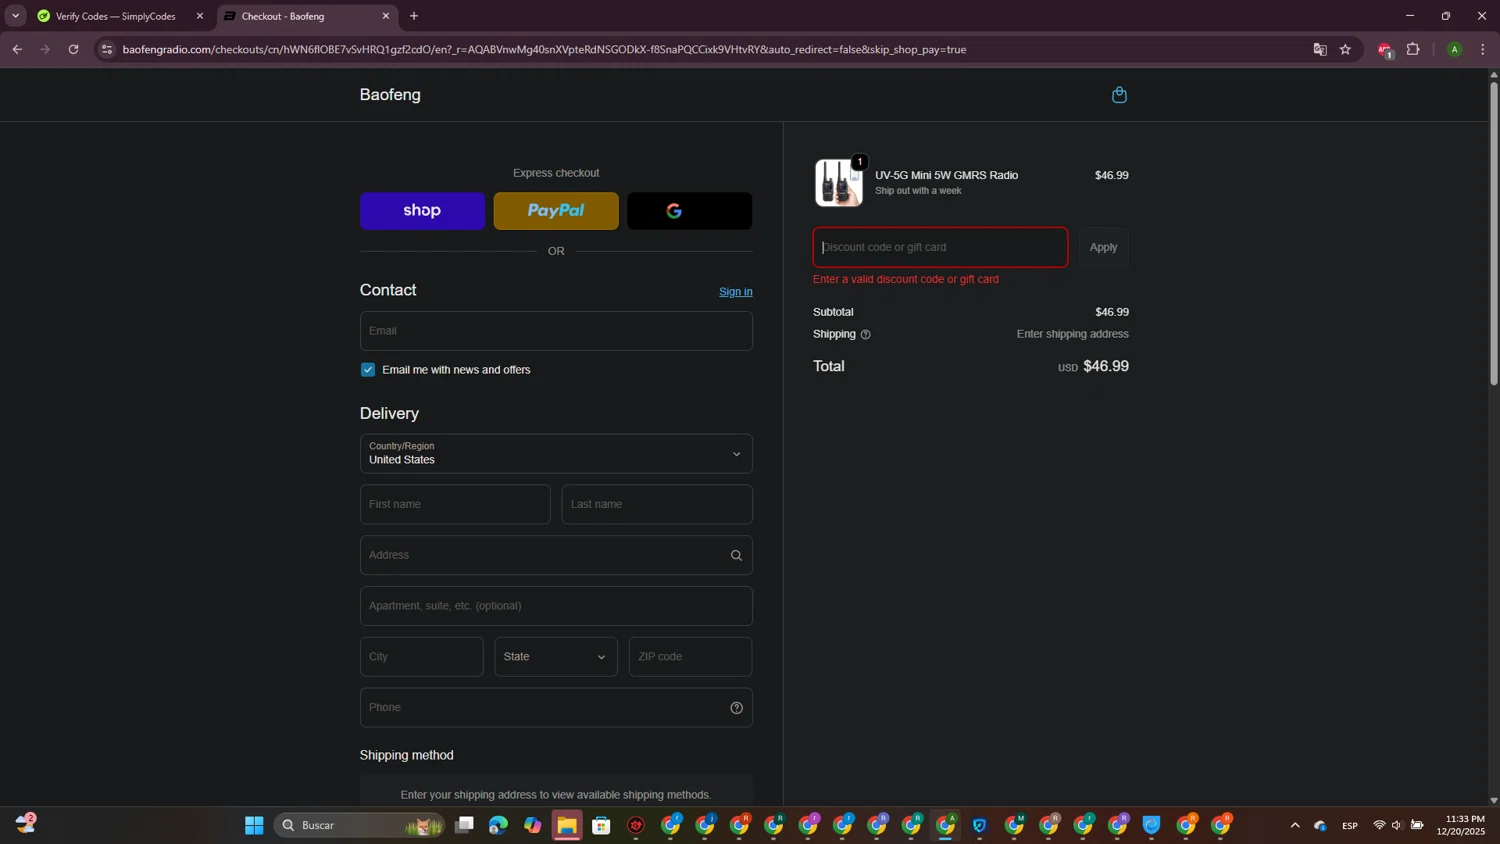Pay with the PayPal express button

tap(556, 211)
